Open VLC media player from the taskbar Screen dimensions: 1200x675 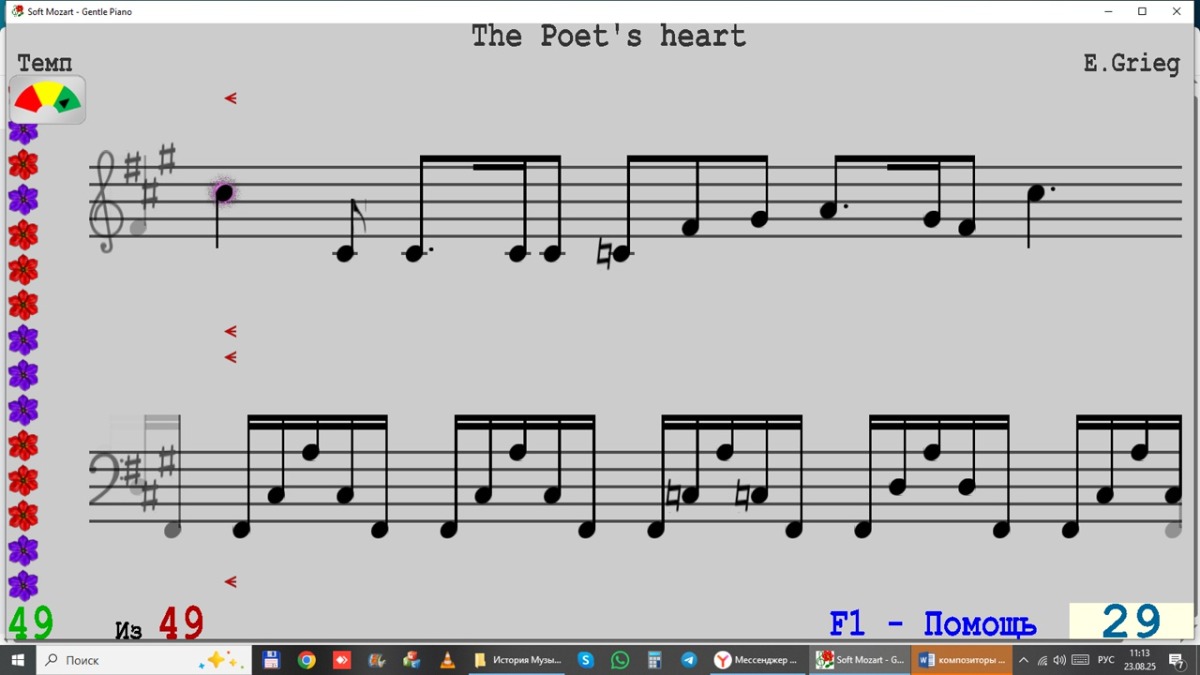[447, 660]
